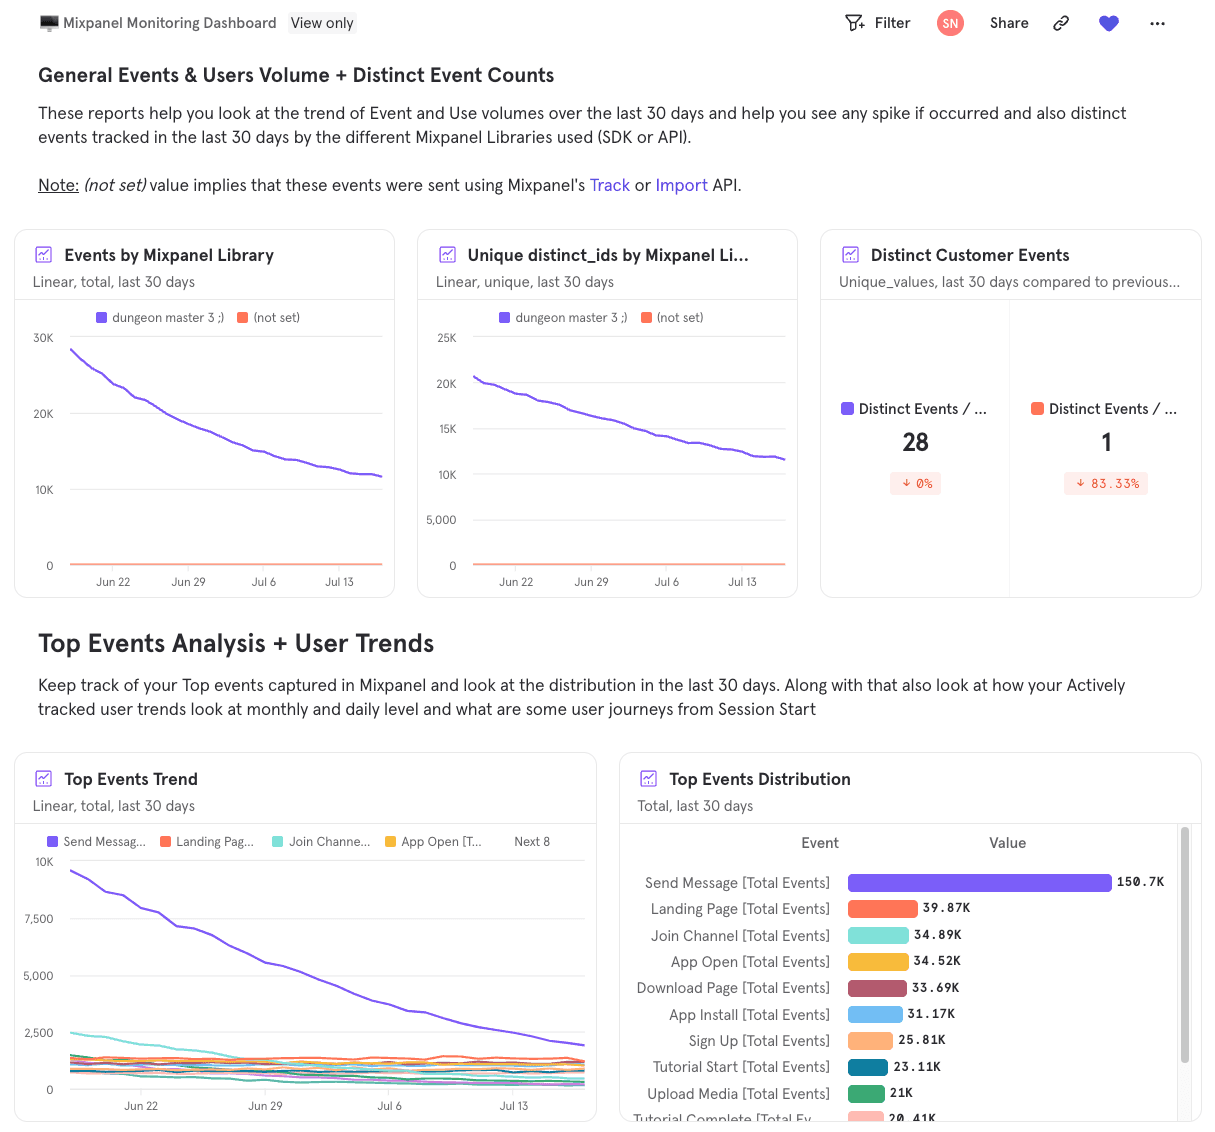This screenshot has width=1215, height=1132.
Task: Click the purple heart favorite icon
Action: [1108, 23]
